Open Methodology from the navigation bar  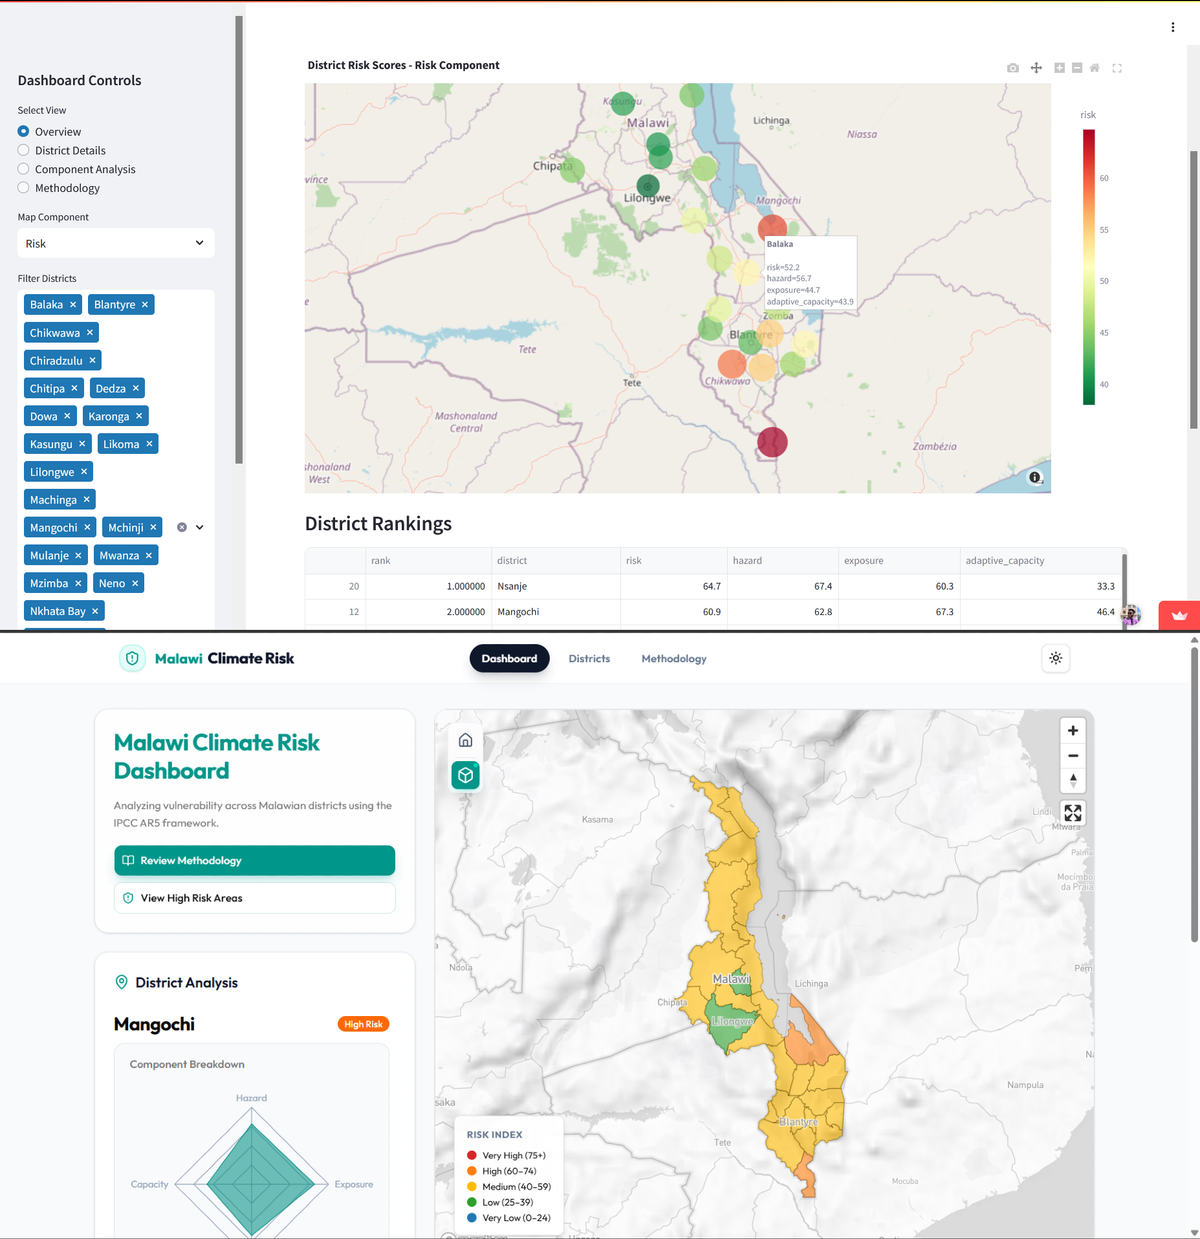click(x=674, y=658)
